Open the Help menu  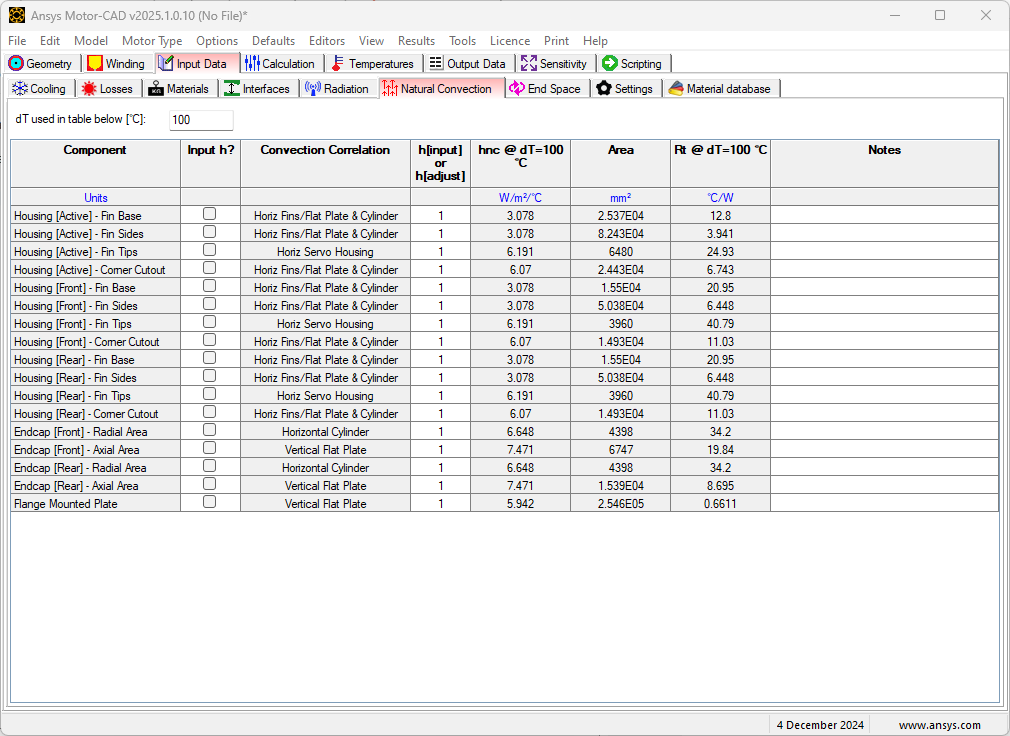(x=595, y=41)
